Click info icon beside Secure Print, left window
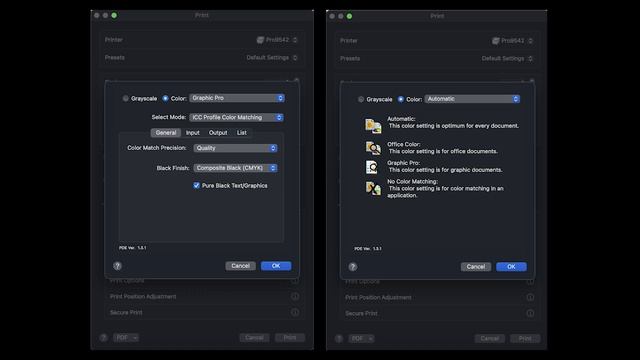Viewport: 640px width, 360px height. point(295,312)
